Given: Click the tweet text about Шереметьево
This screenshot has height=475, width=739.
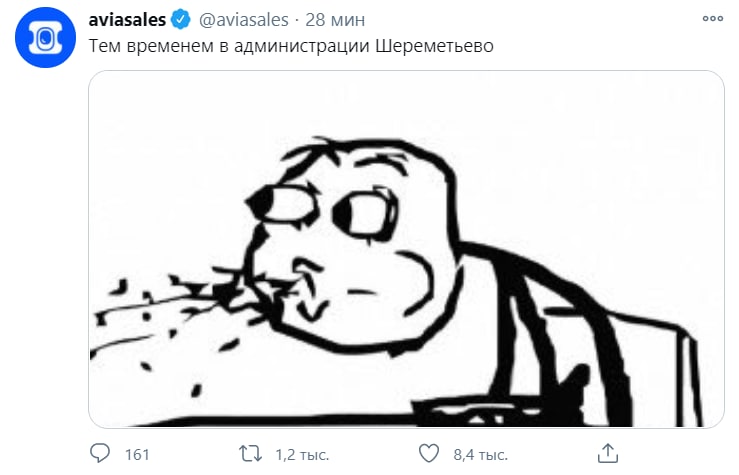Looking at the screenshot, I should (291, 46).
